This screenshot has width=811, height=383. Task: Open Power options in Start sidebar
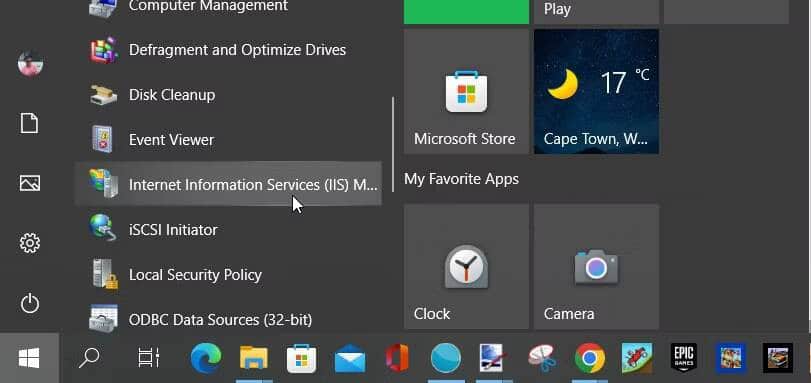click(x=29, y=303)
